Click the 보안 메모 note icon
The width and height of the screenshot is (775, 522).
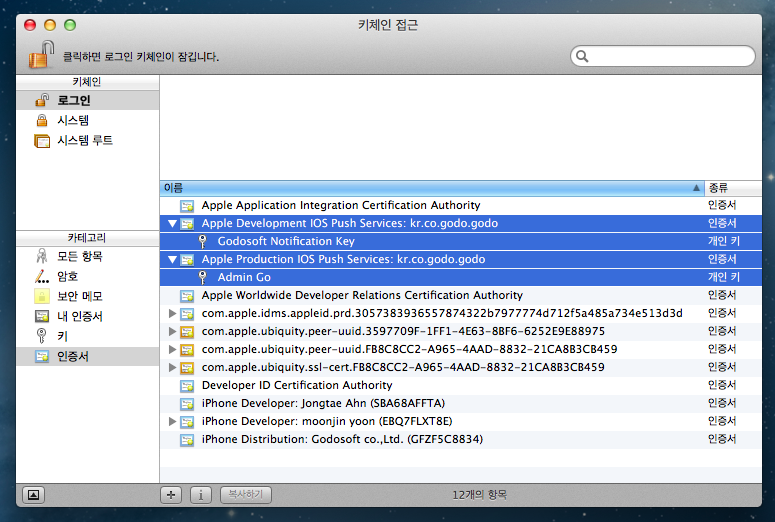pyautogui.click(x=42, y=296)
